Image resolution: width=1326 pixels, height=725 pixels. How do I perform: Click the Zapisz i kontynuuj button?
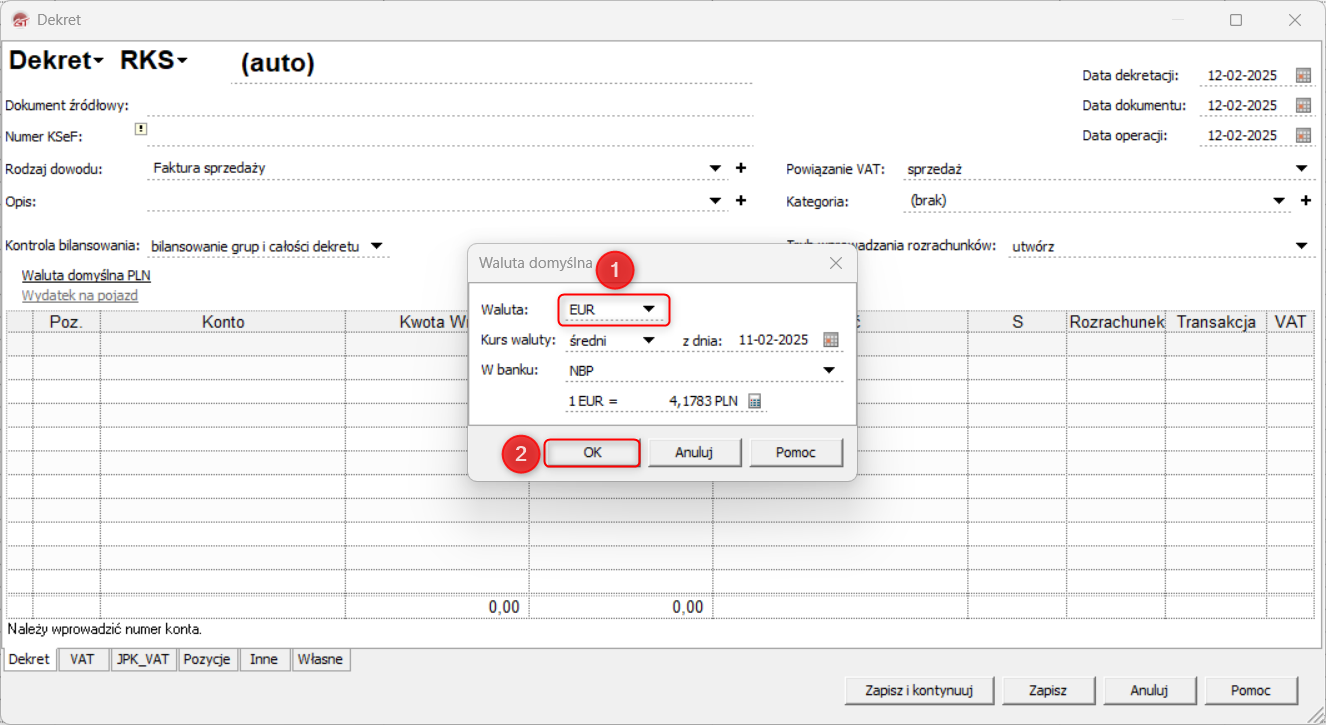coord(918,690)
